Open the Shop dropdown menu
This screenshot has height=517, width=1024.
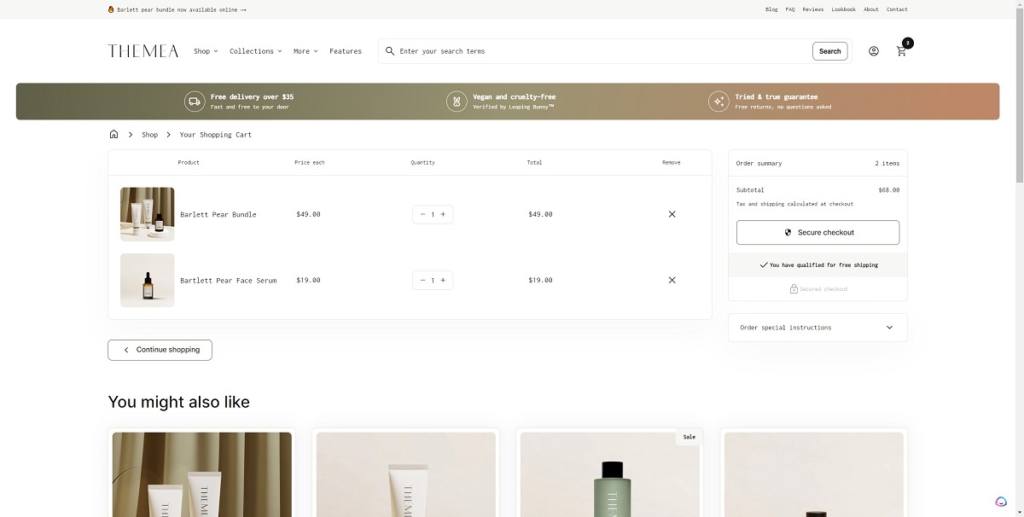coord(205,51)
